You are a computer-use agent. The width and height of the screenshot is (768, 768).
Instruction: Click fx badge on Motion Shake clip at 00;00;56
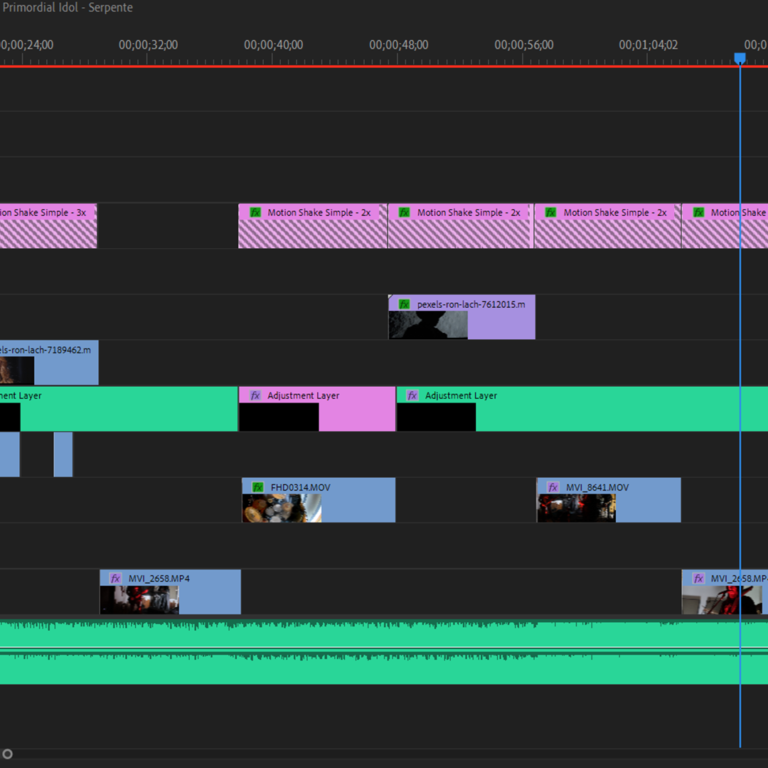tap(550, 212)
